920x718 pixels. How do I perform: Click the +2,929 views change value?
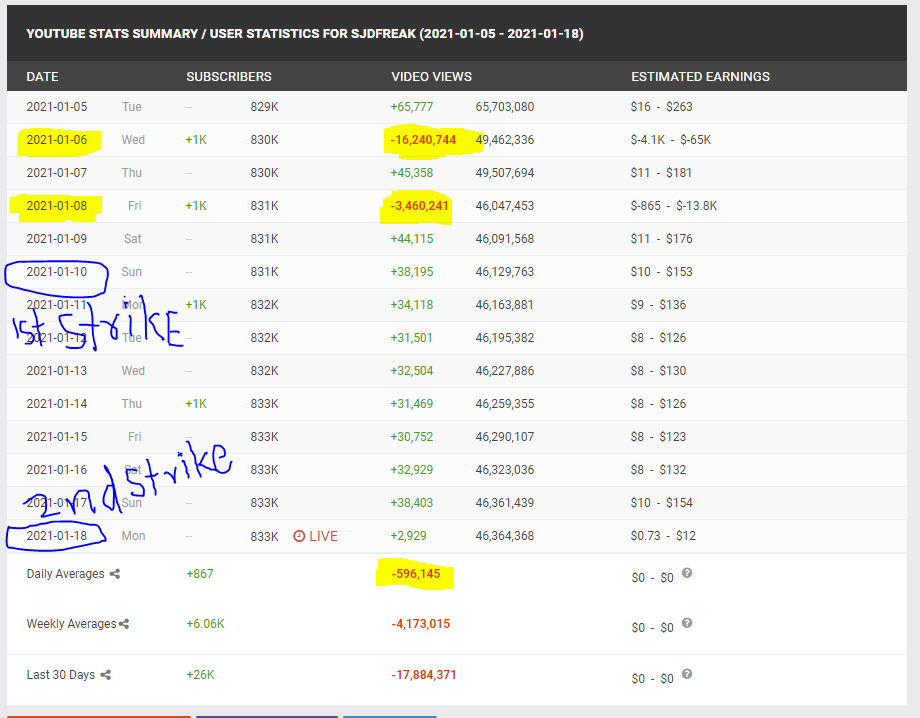click(408, 536)
